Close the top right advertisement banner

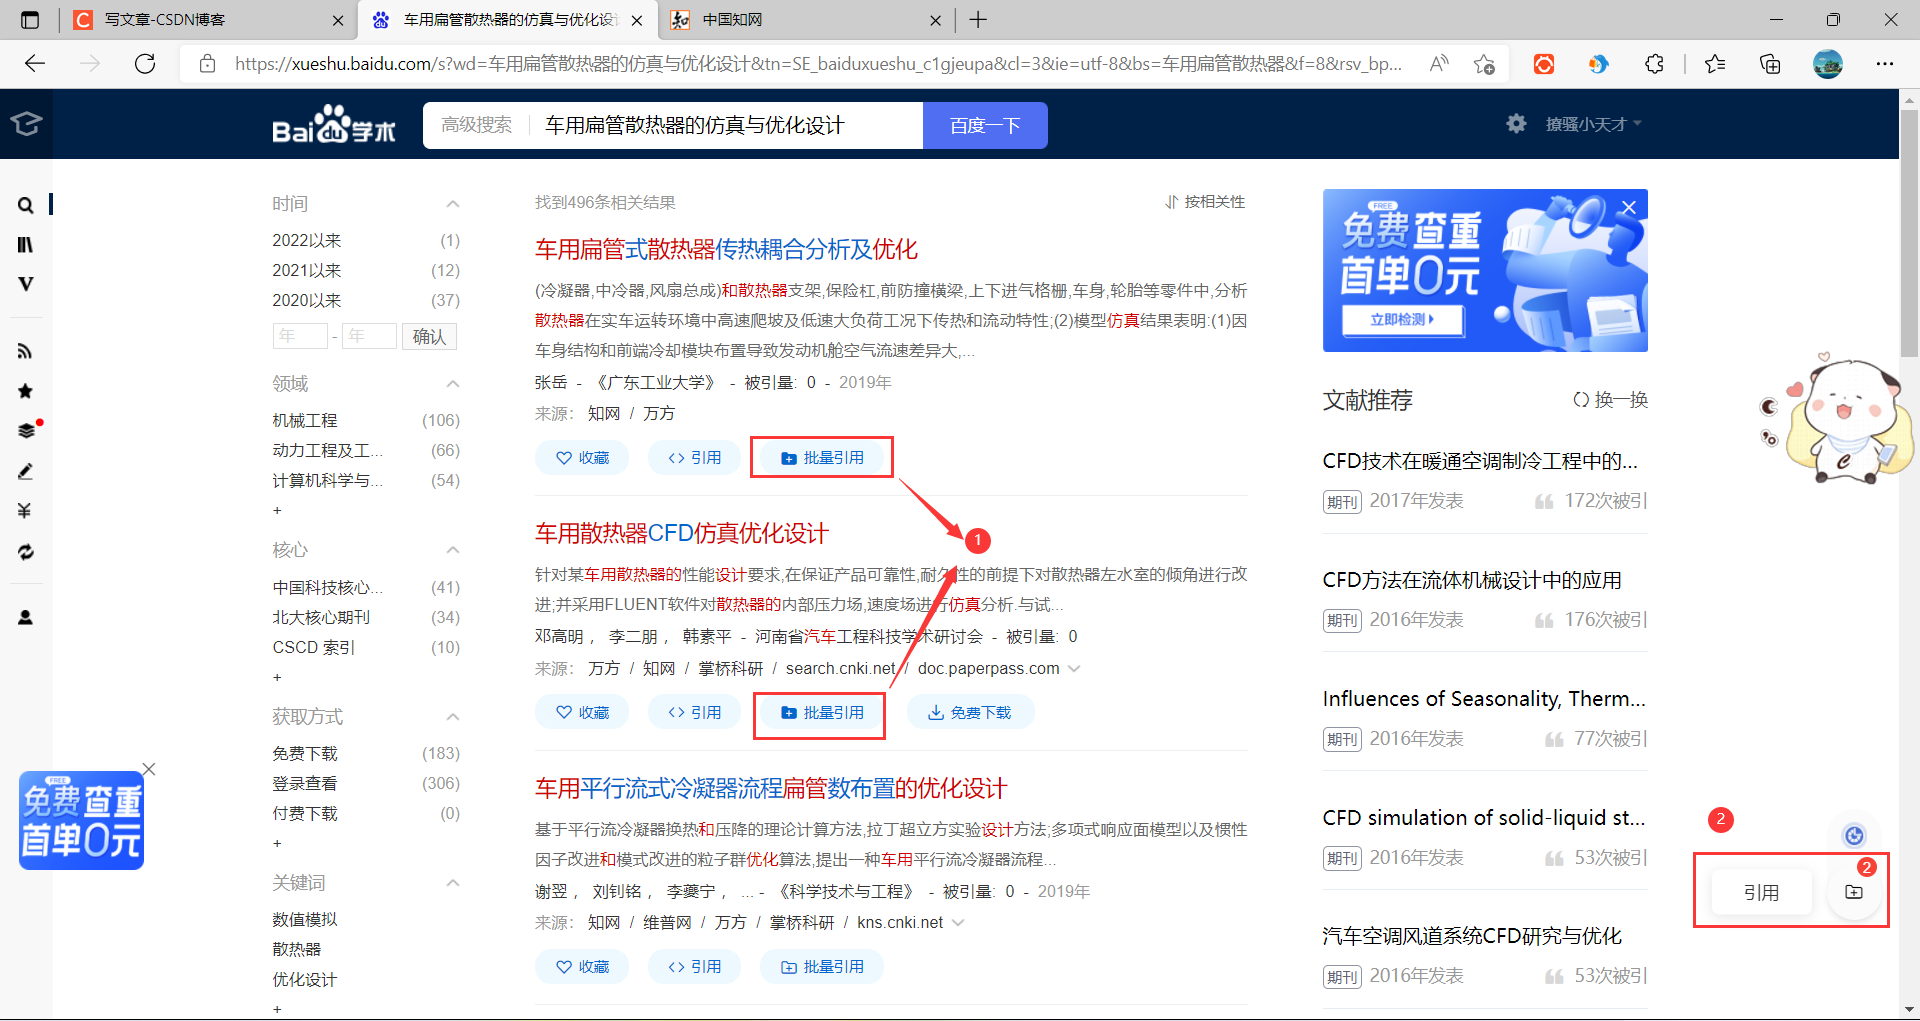coord(1629,207)
